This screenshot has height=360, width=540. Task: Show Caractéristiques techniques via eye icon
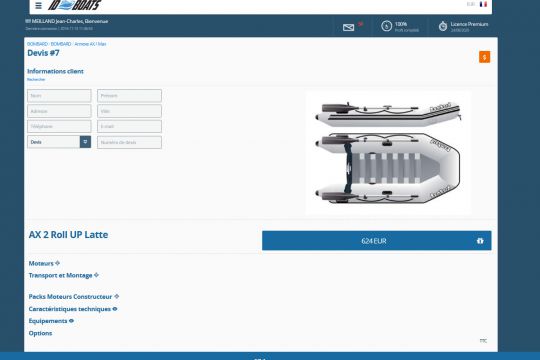pos(115,309)
